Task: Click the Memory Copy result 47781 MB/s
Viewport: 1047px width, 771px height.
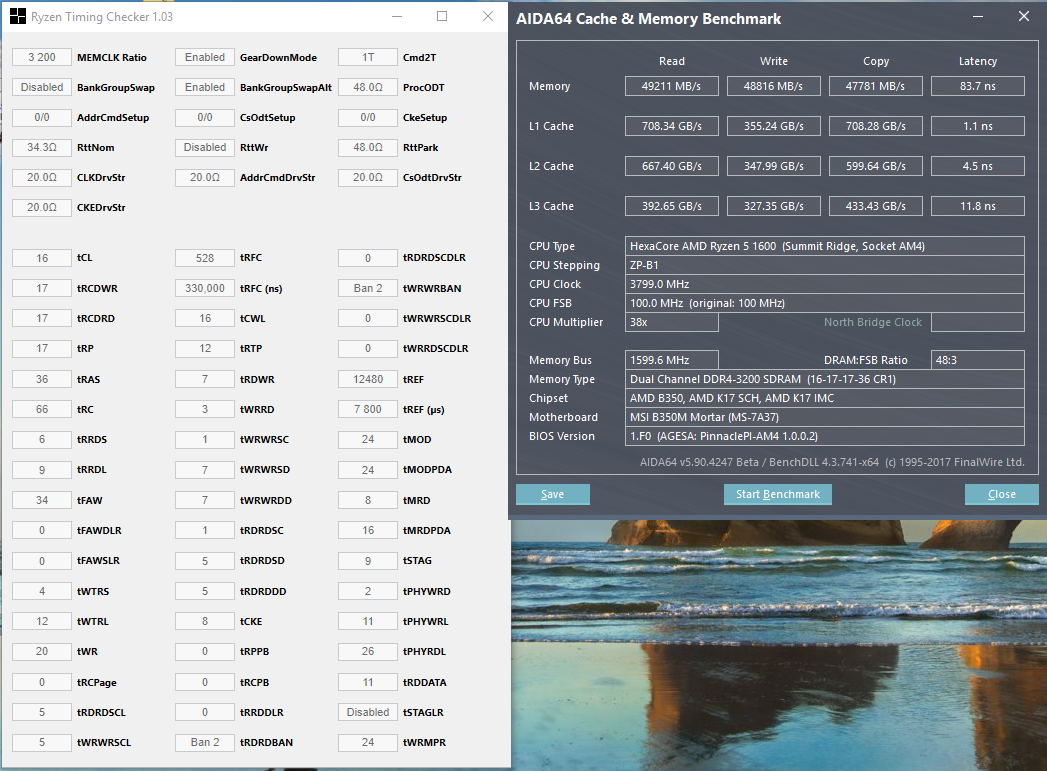Action: click(x=875, y=86)
